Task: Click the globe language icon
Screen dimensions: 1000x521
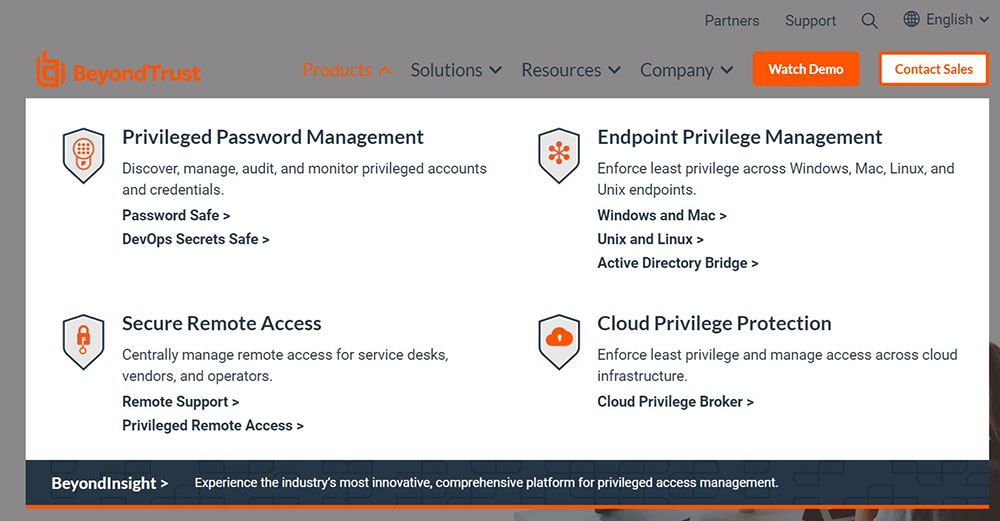Action: click(911, 19)
